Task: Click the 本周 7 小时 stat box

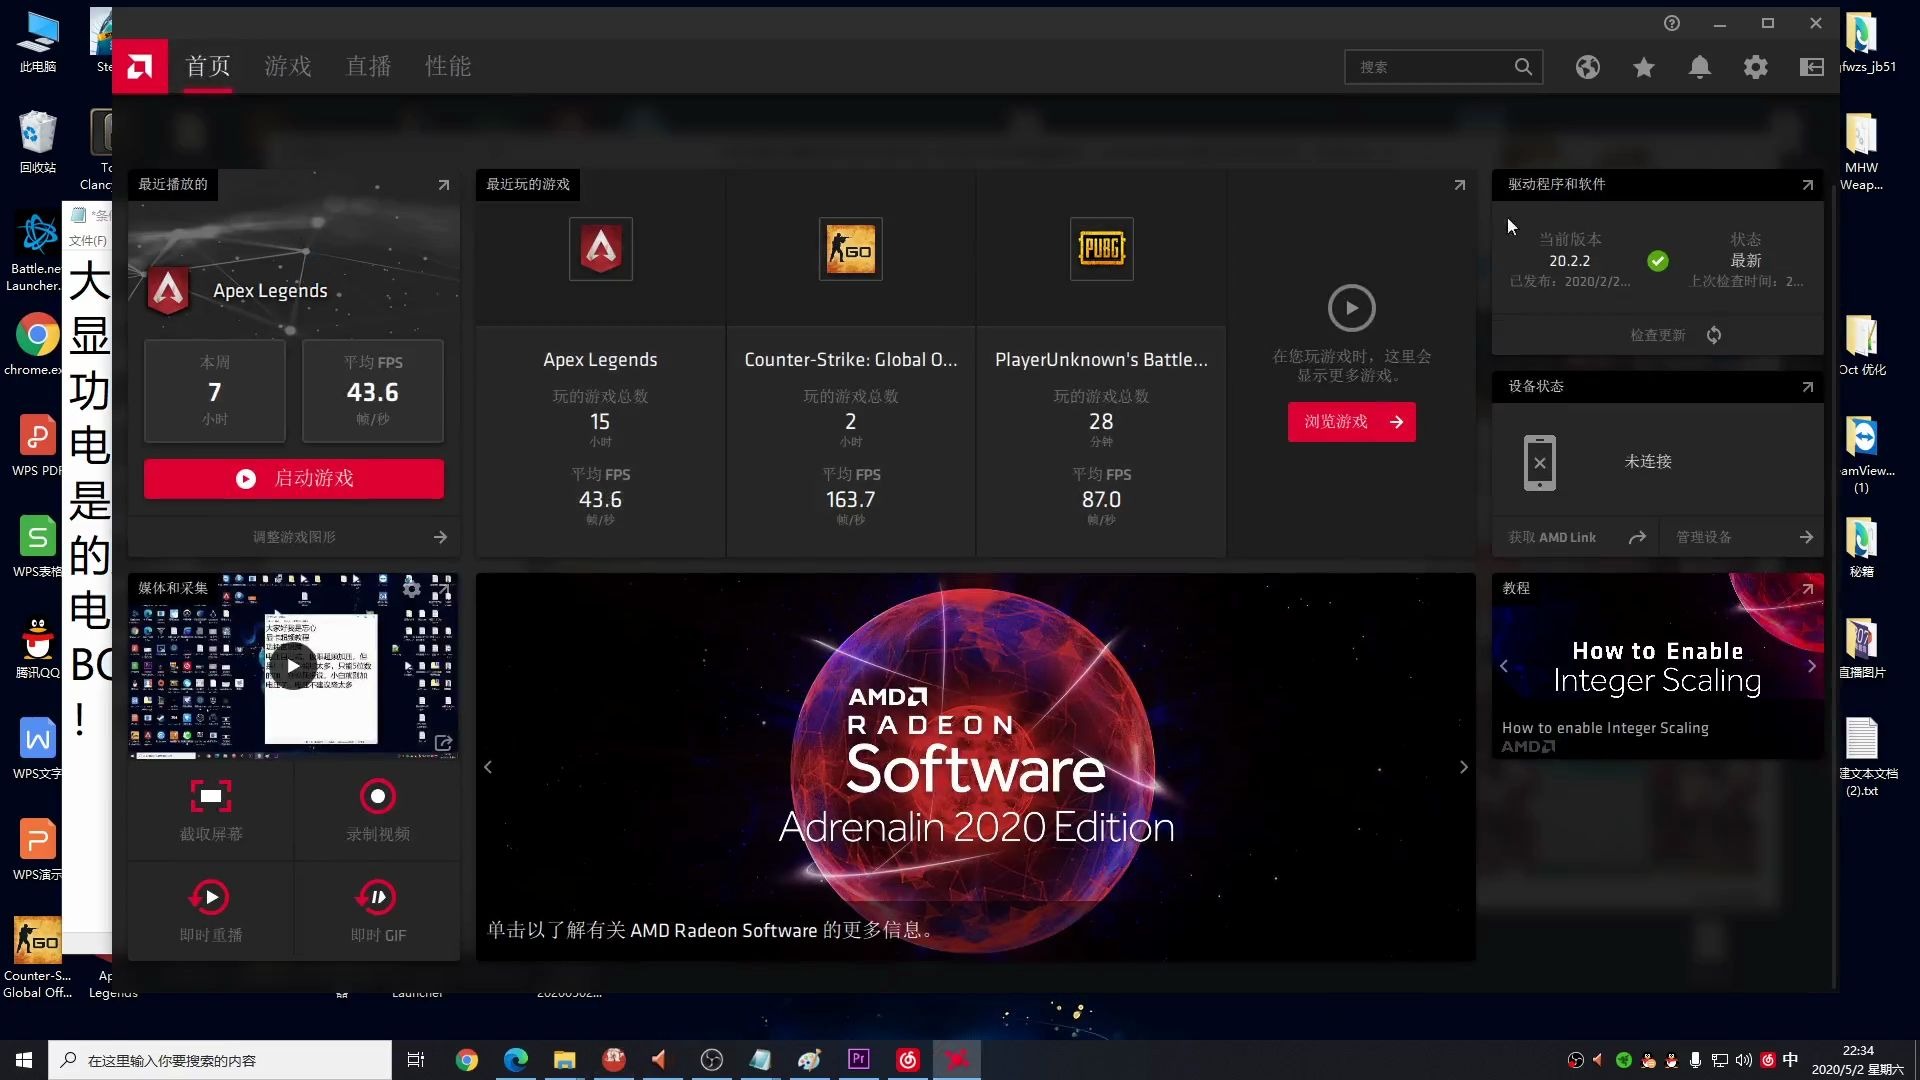Action: (215, 391)
